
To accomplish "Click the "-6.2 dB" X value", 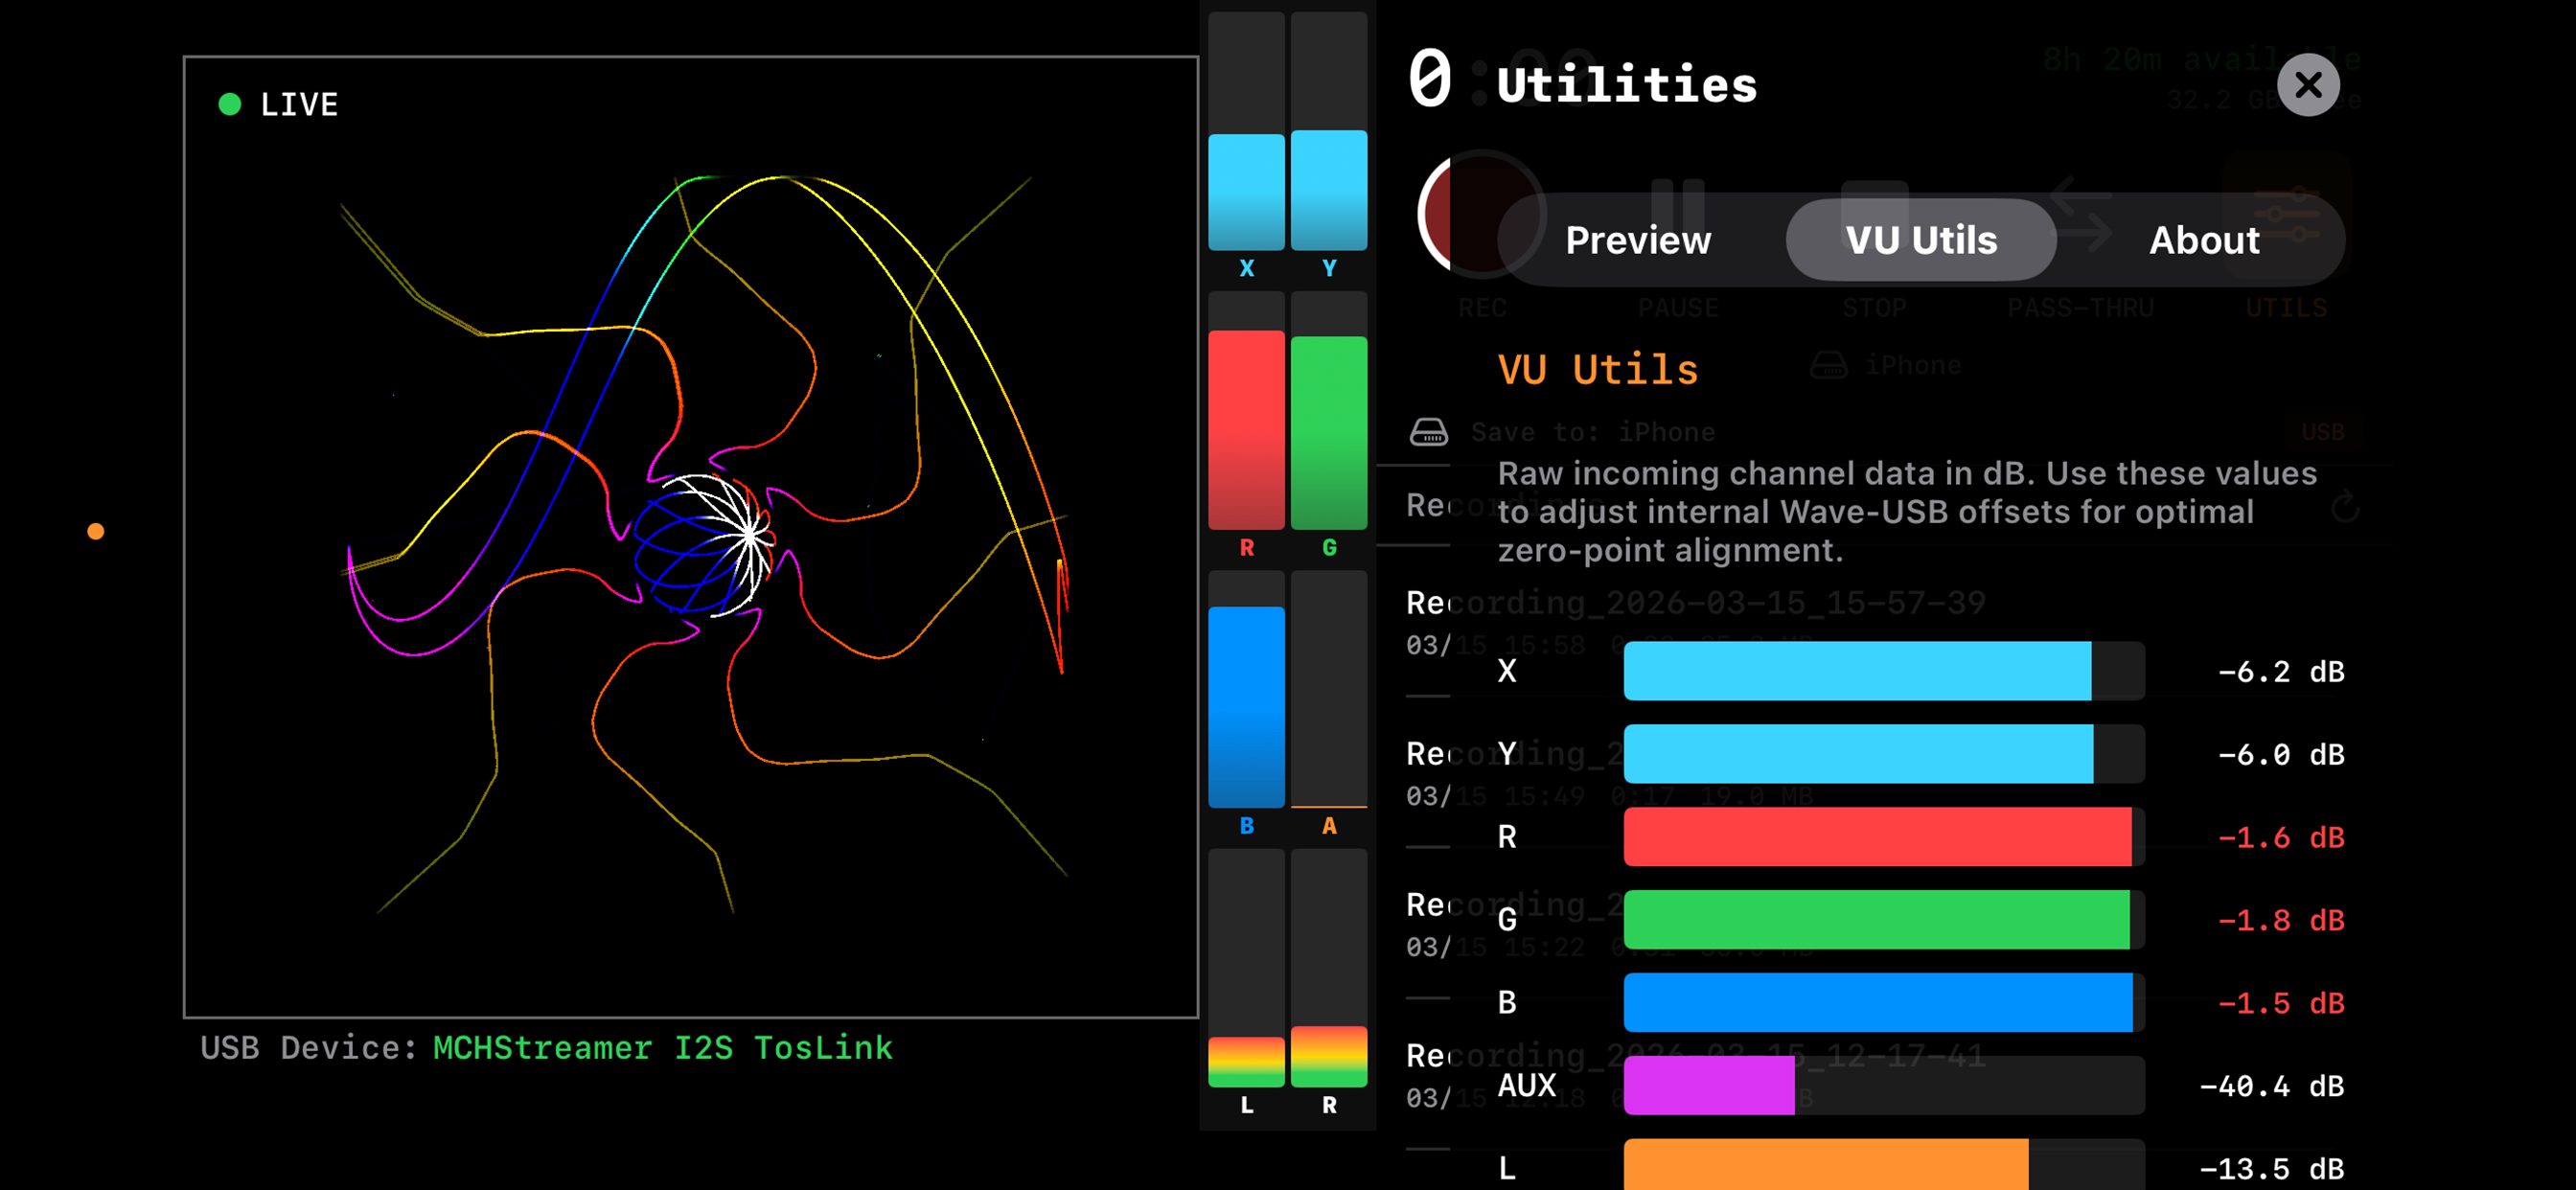I will pyautogui.click(x=2280, y=672).
